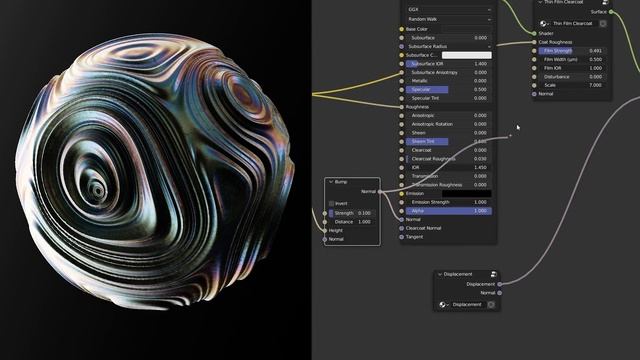The width and height of the screenshot is (640, 360).
Task: Click the Bump node Height input socket
Action: pos(325,231)
